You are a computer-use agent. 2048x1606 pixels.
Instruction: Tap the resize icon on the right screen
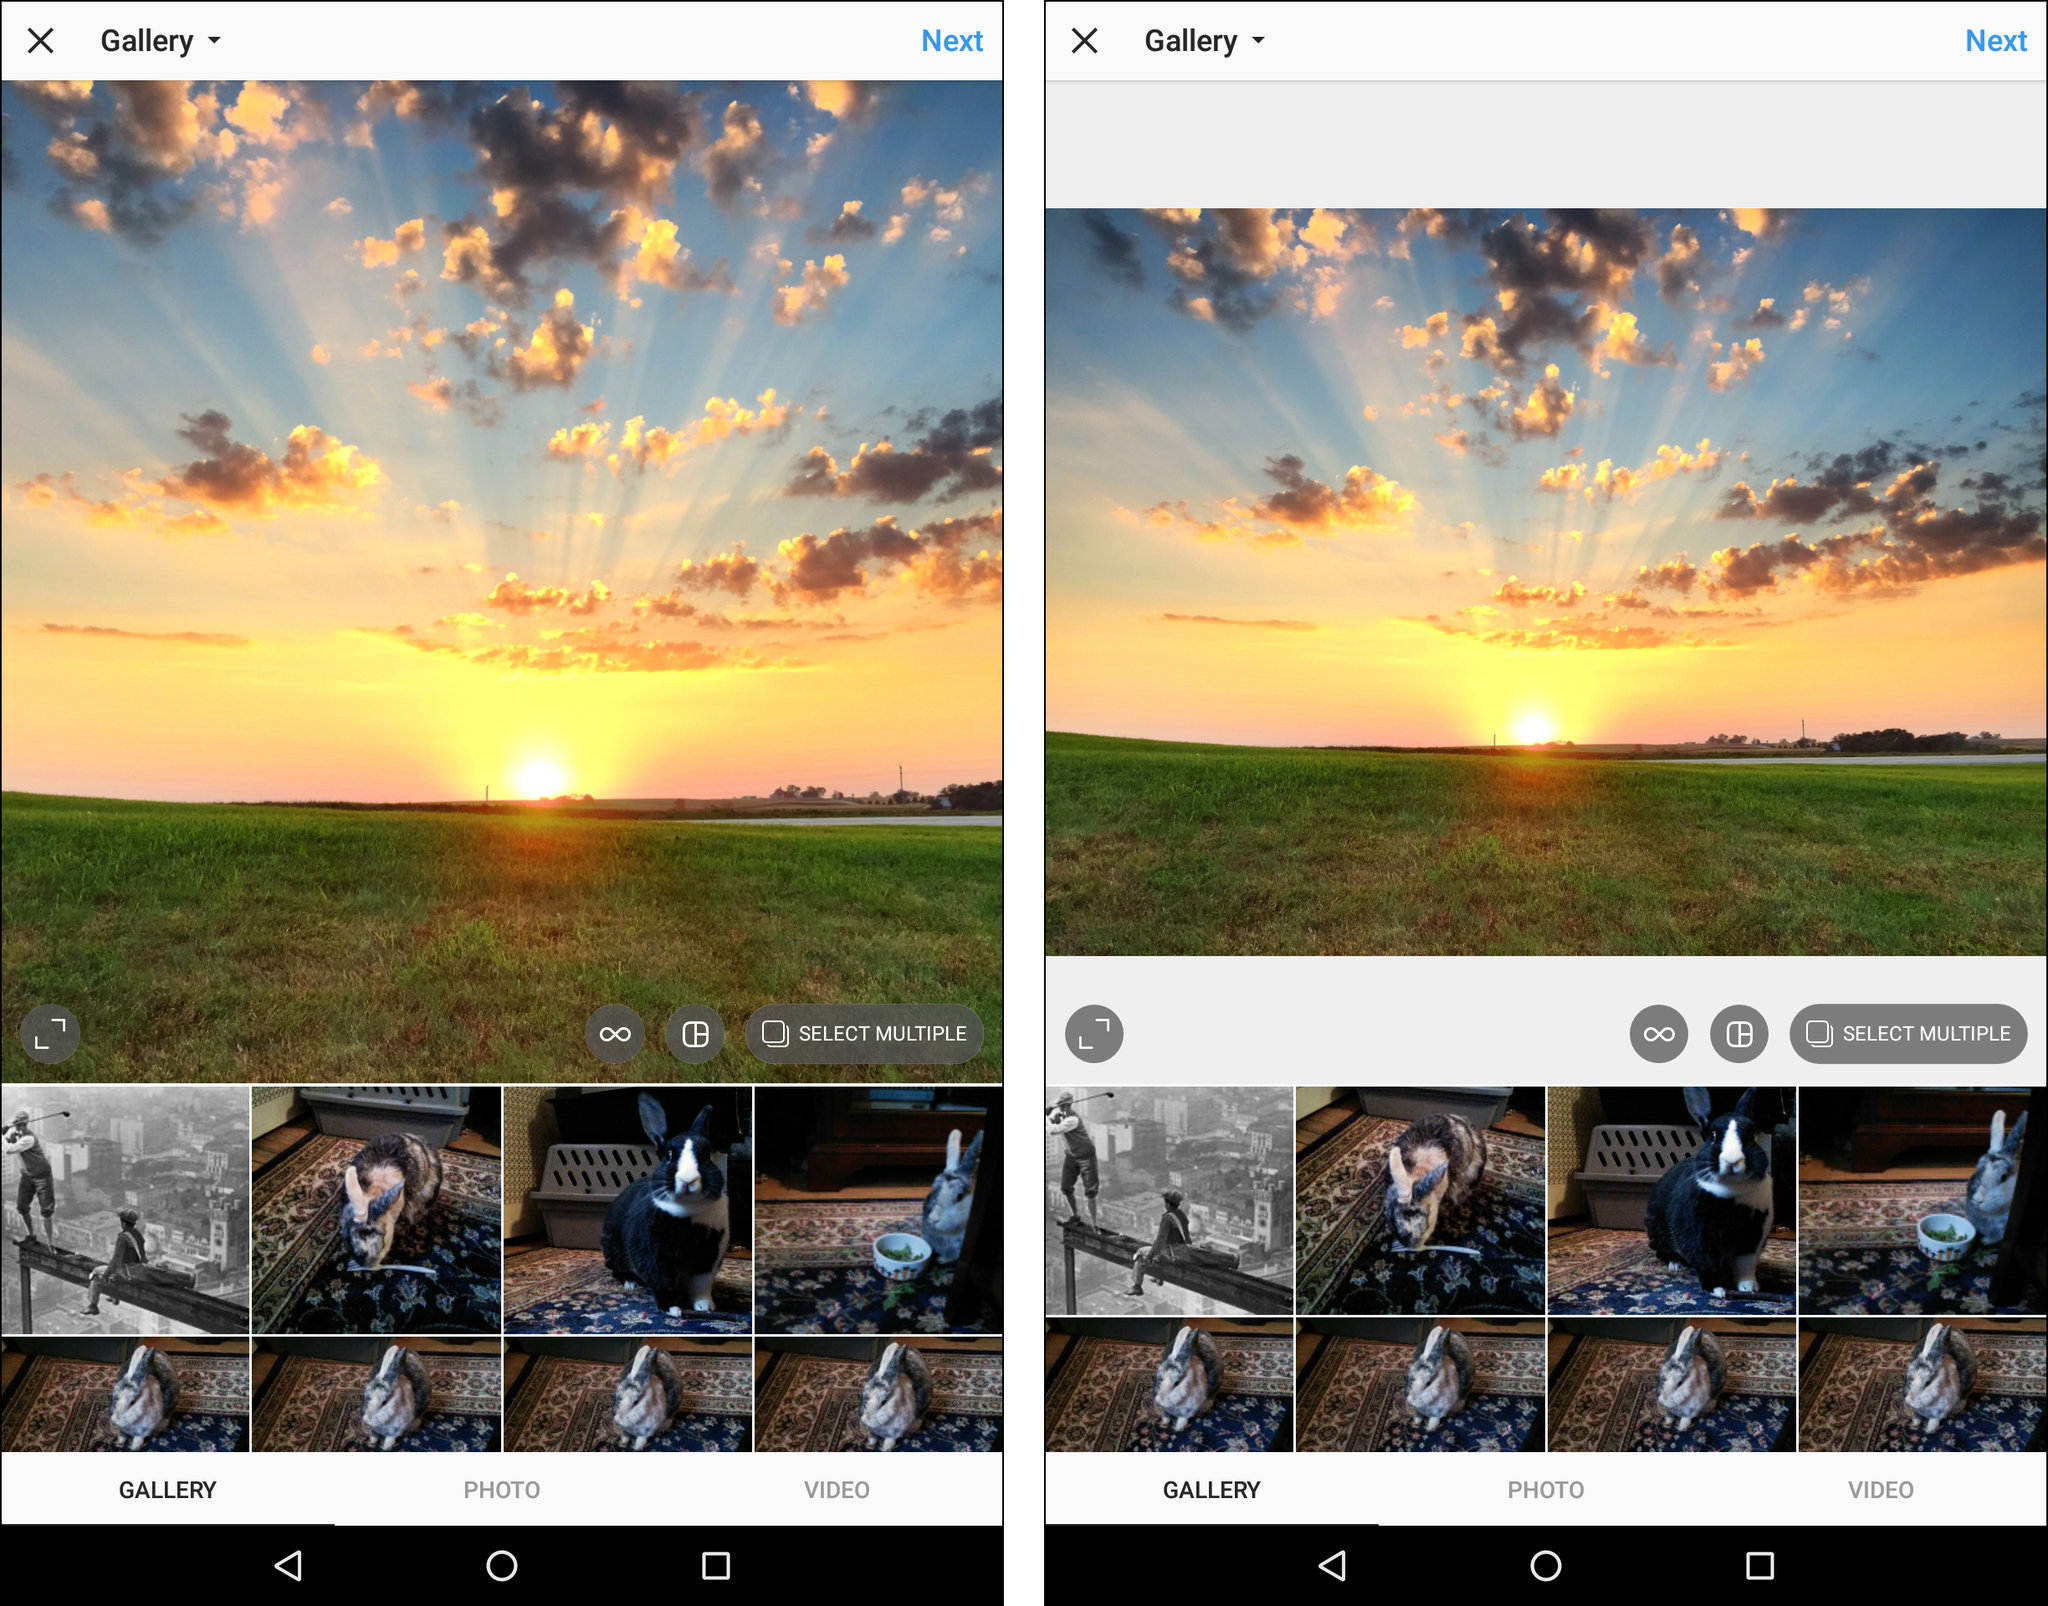1095,1034
